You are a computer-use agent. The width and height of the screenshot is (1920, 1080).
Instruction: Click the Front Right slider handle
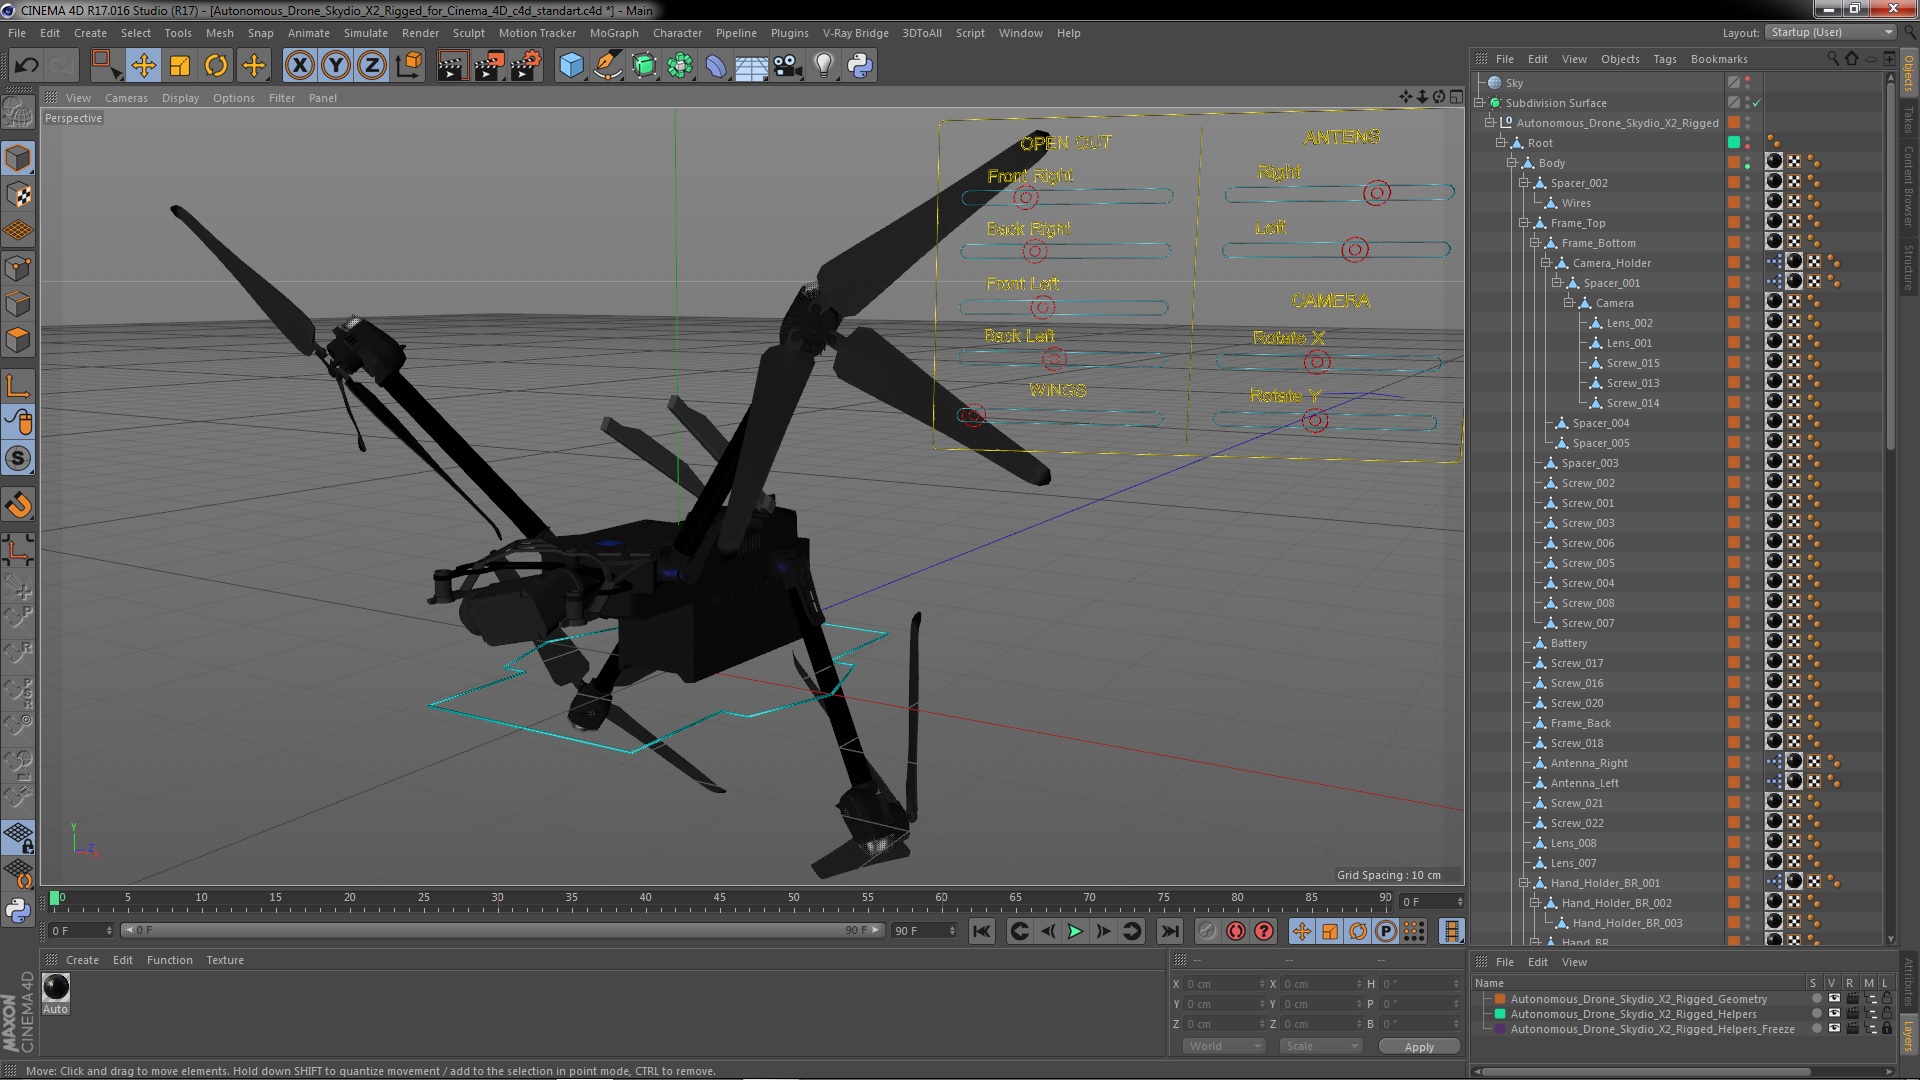(1026, 197)
